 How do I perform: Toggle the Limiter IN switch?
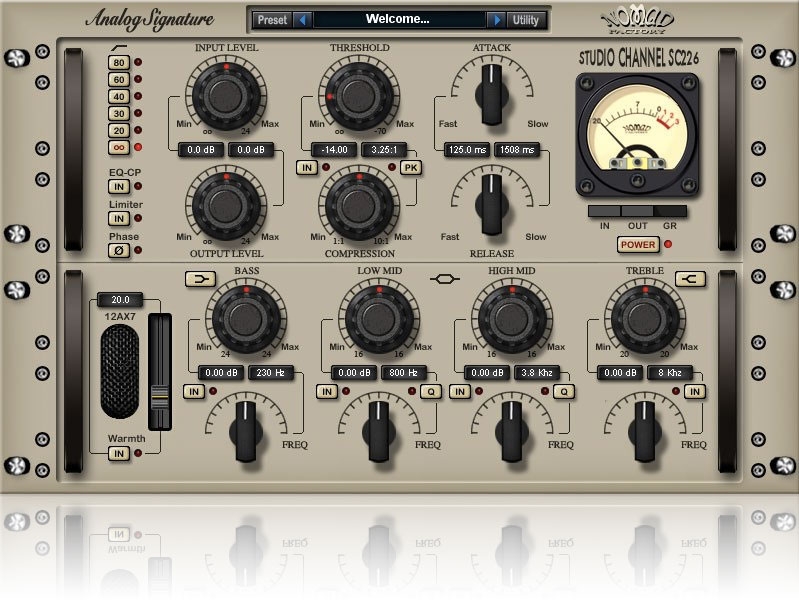(x=118, y=218)
